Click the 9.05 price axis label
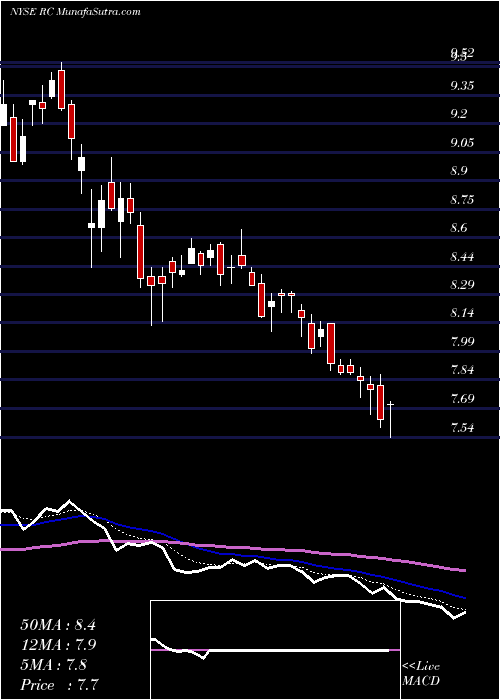The width and height of the screenshot is (500, 700). [x=464, y=142]
